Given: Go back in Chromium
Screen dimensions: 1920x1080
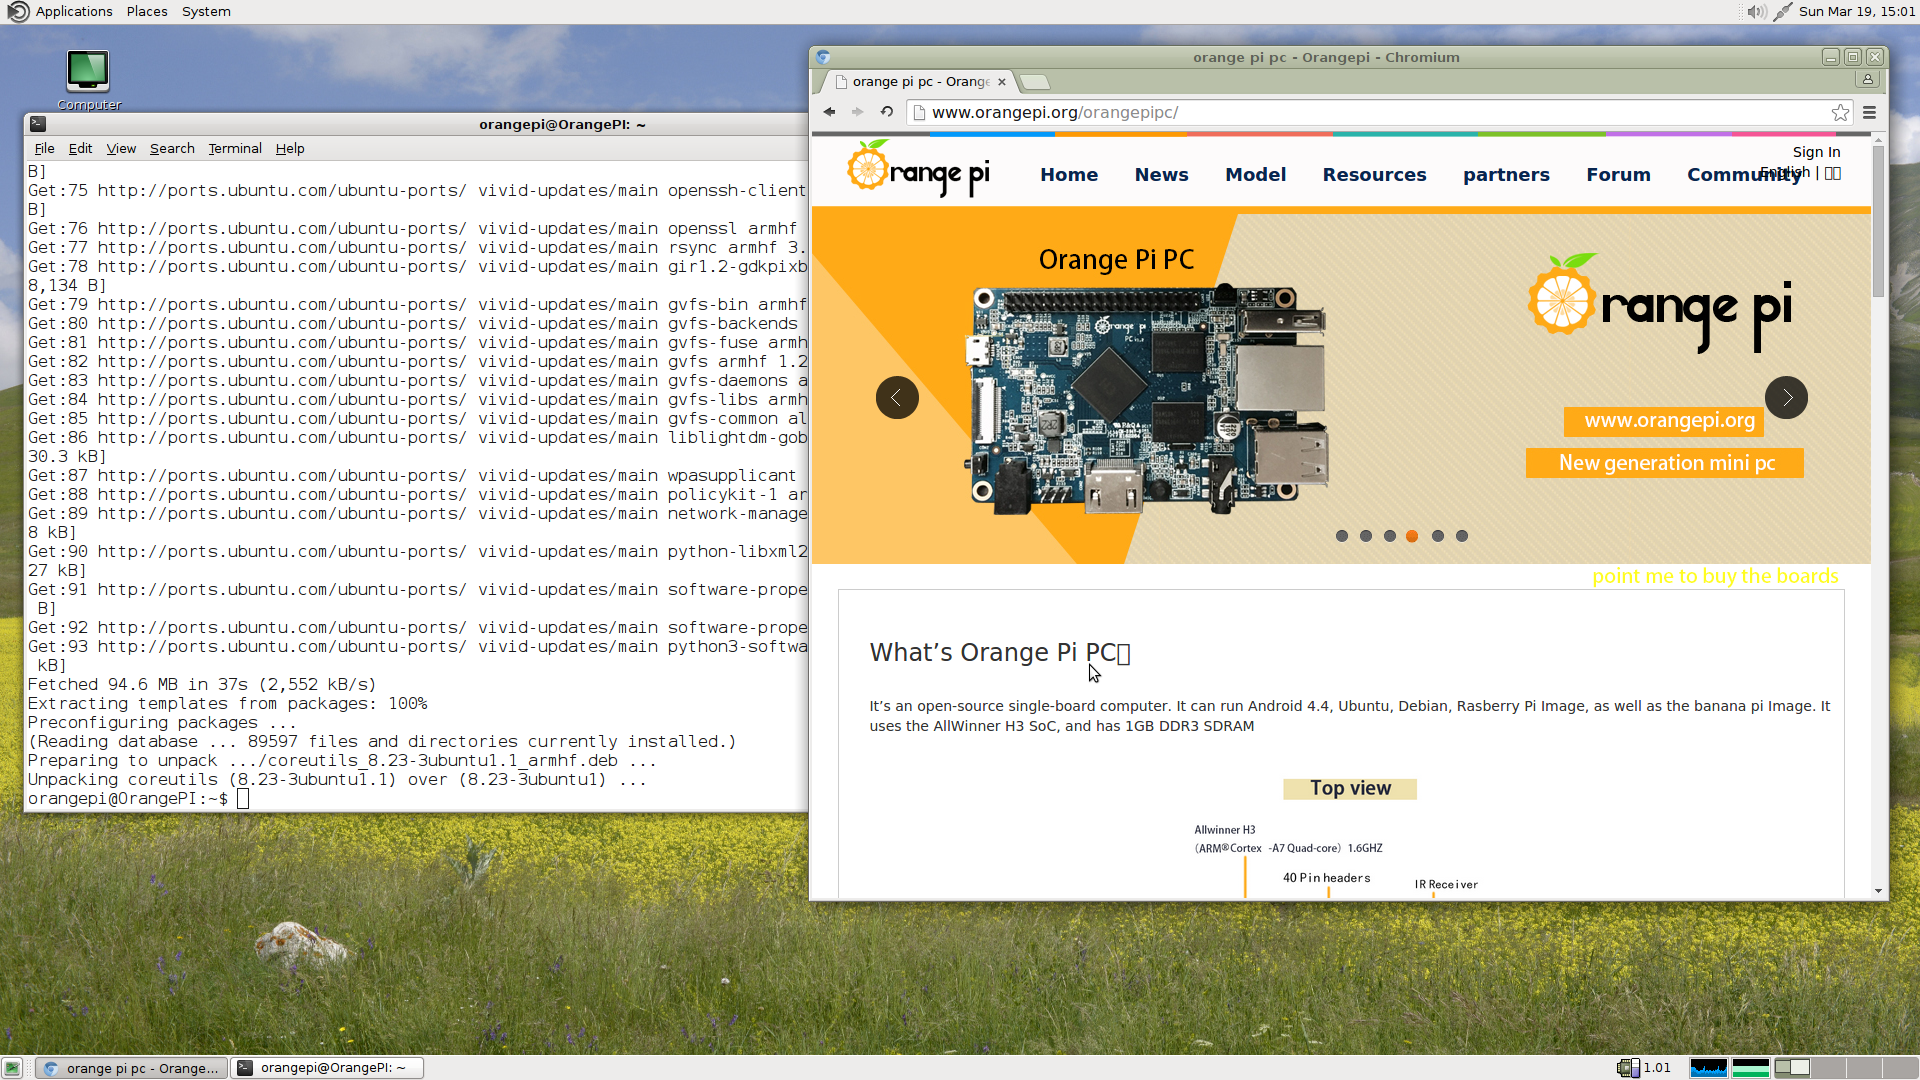Looking at the screenshot, I should 829,112.
